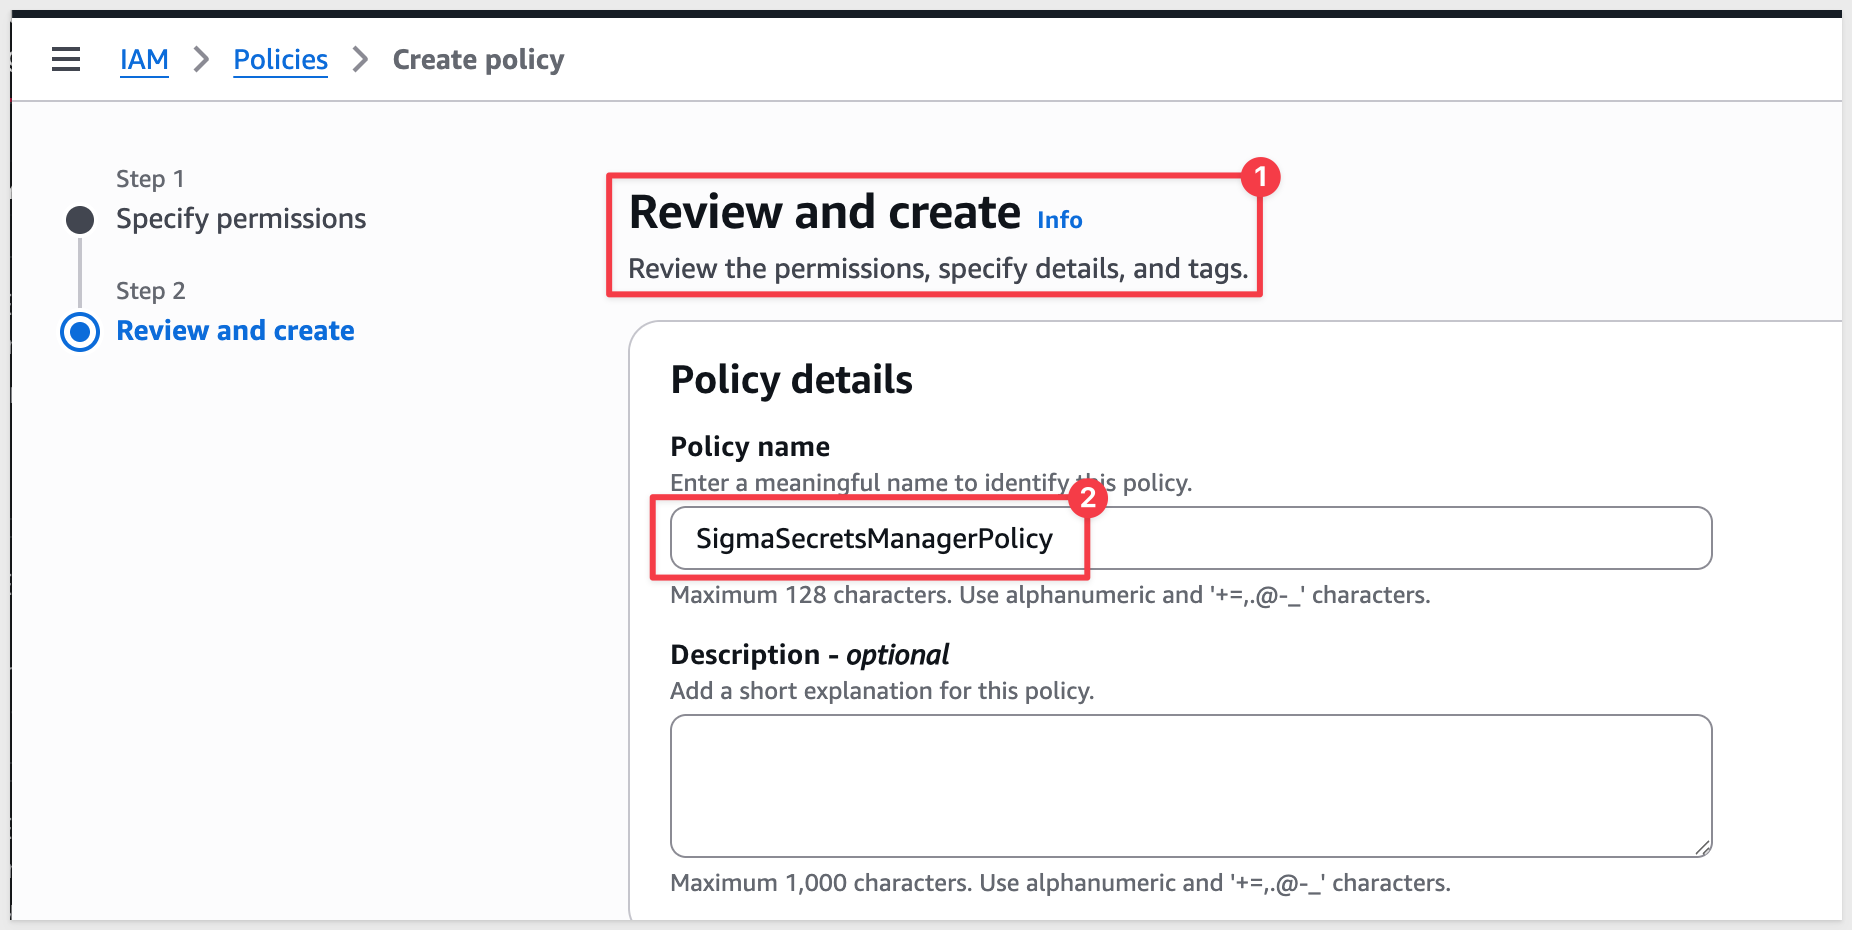The width and height of the screenshot is (1852, 930).
Task: Click the Step 2 active radio indicator
Action: [x=80, y=332]
